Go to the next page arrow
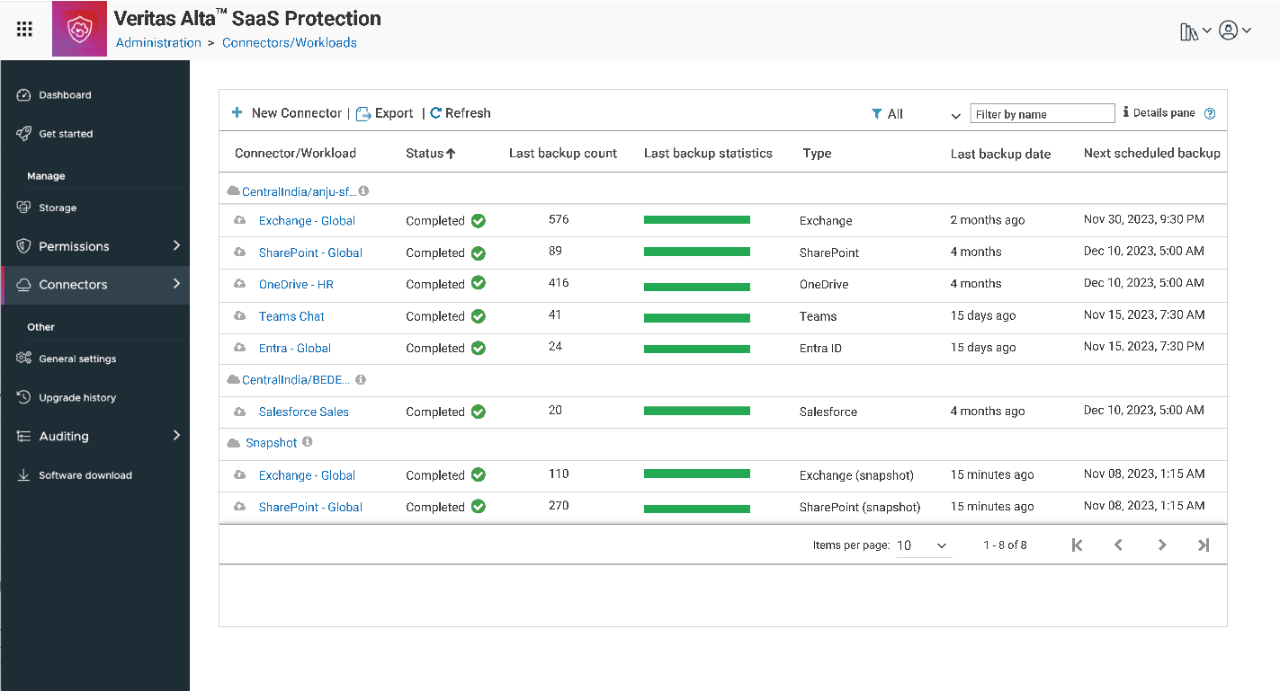 1161,545
